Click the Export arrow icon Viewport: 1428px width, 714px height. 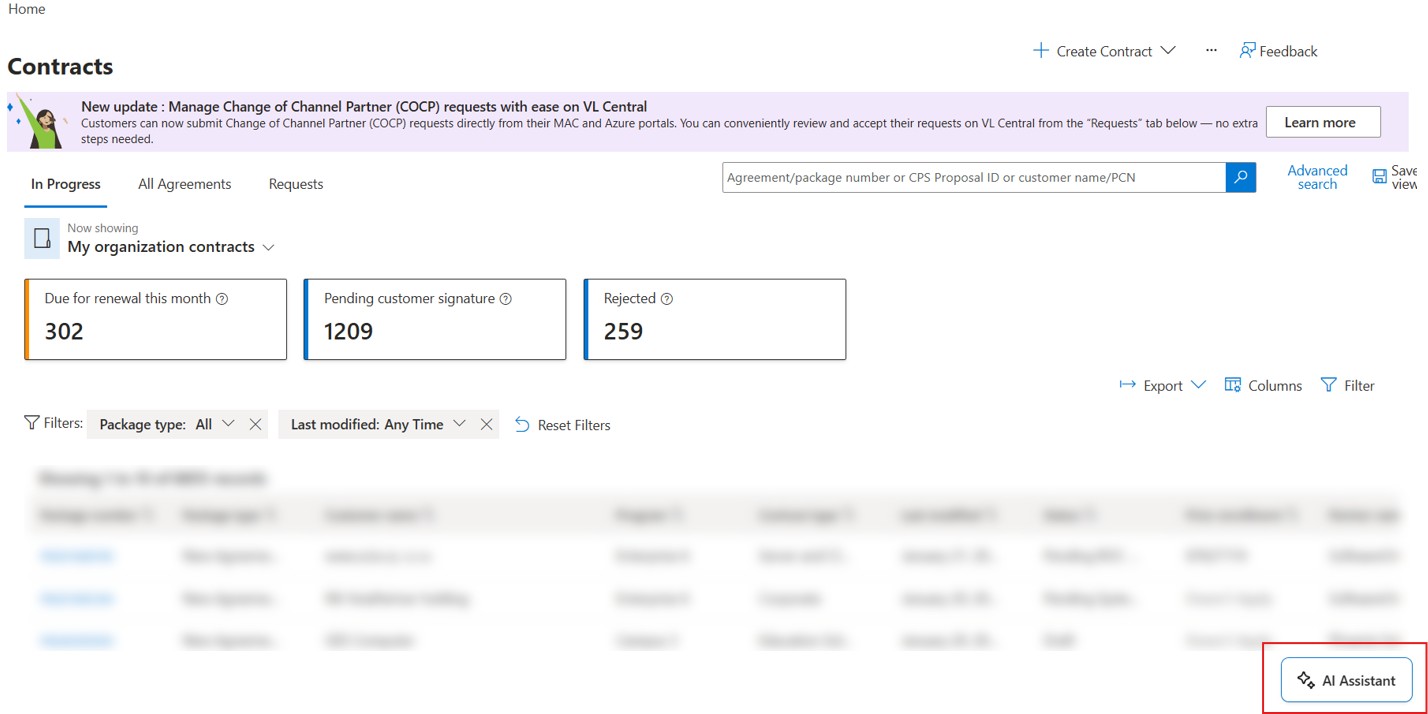pyautogui.click(x=1127, y=385)
